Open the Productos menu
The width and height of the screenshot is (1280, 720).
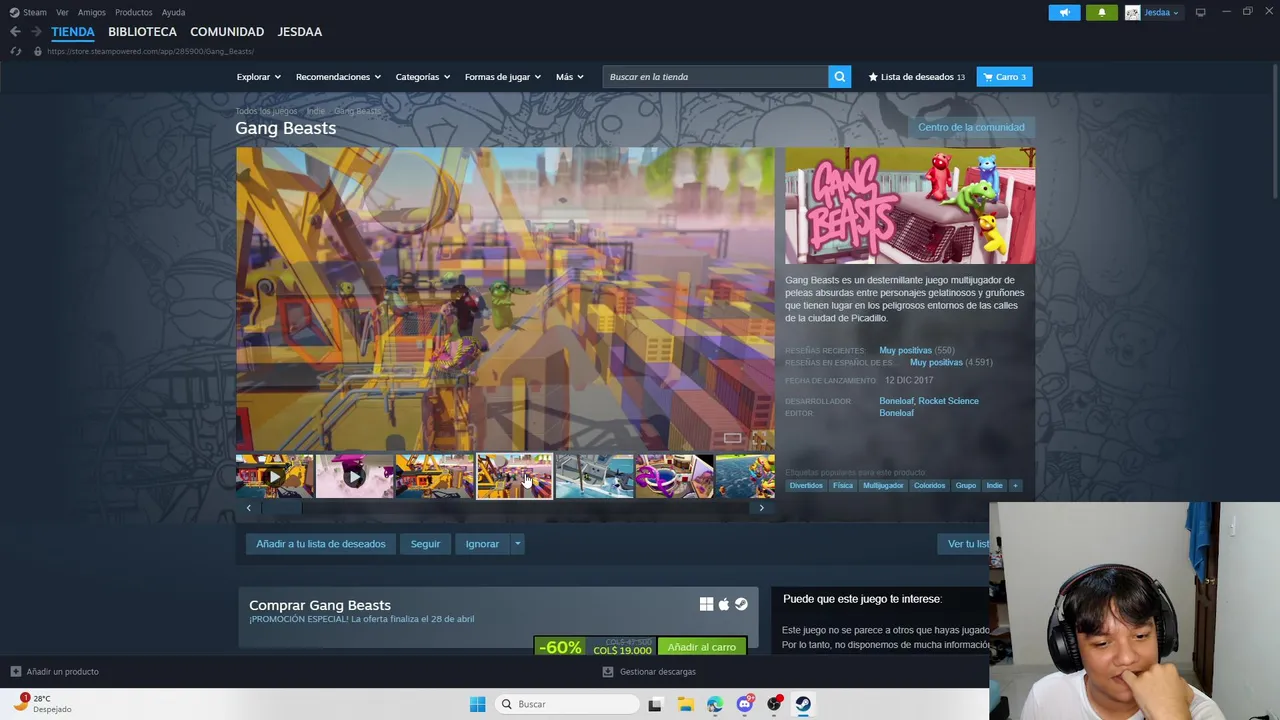(x=133, y=12)
